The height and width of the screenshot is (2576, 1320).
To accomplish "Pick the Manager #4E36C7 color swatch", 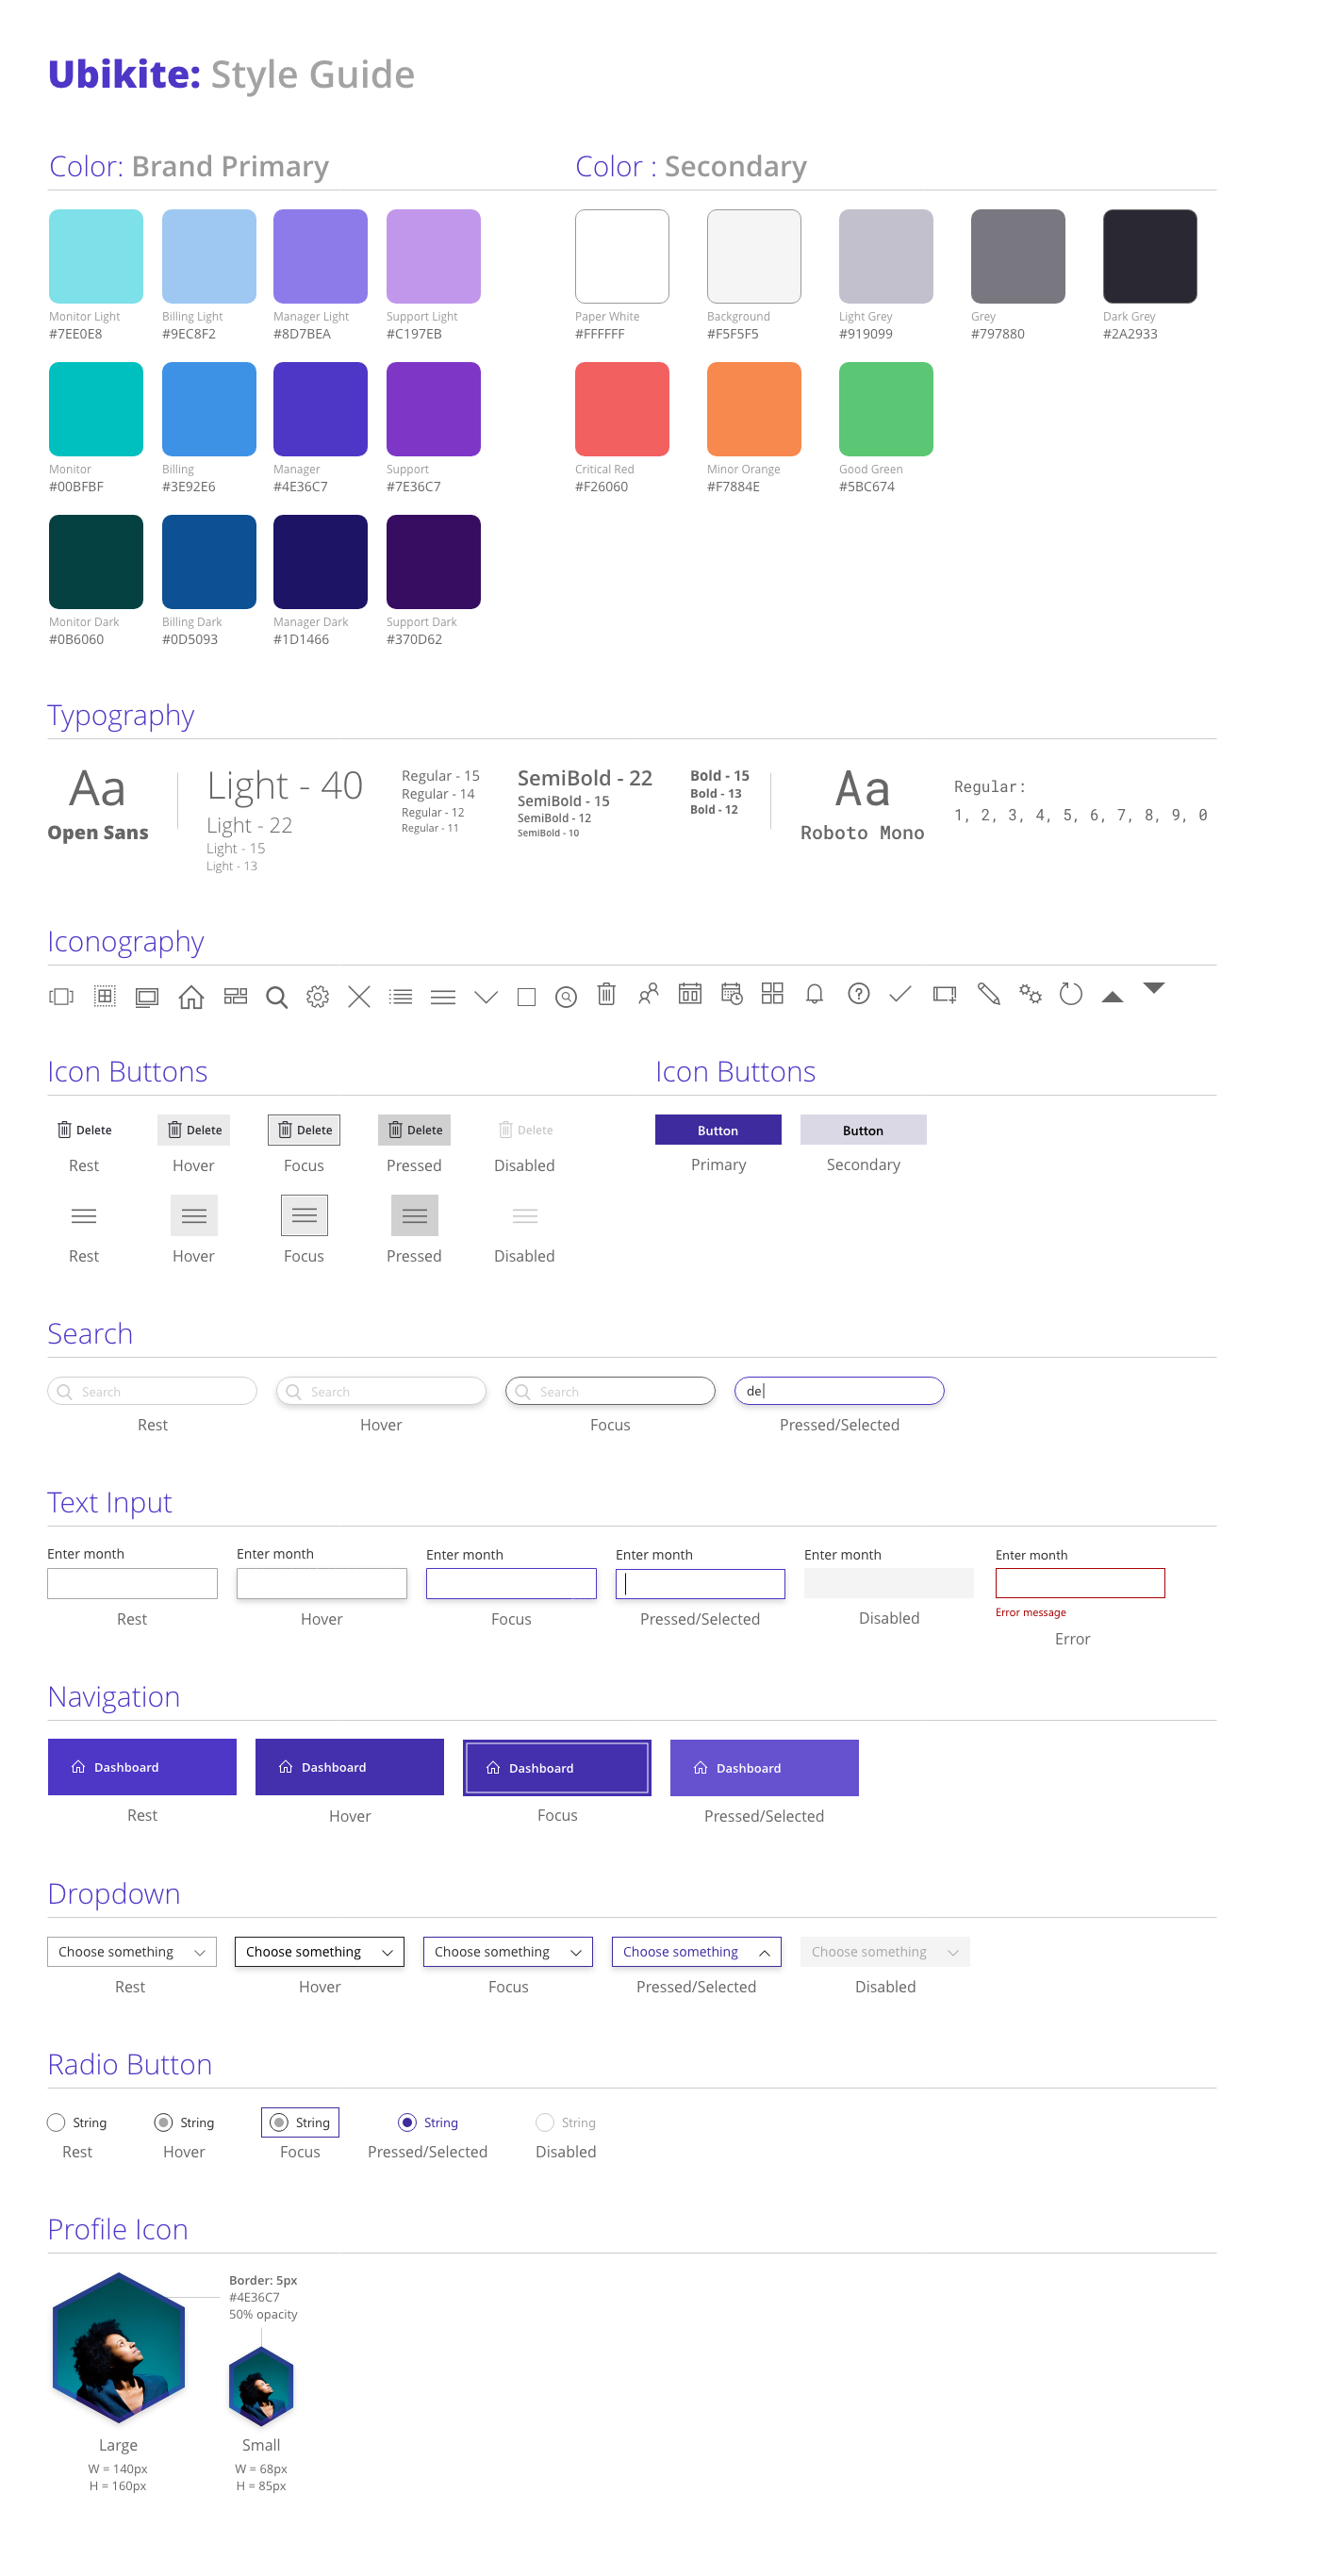I will point(320,409).
